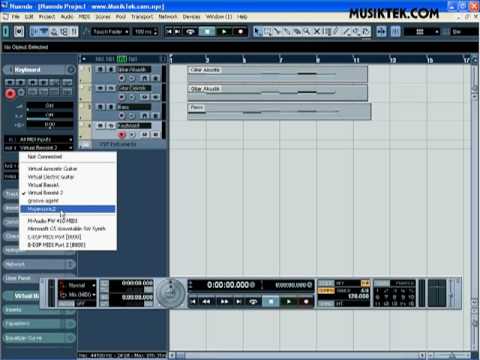Record-enable track 4 with red button
480x360 pixels.
coord(122,135)
